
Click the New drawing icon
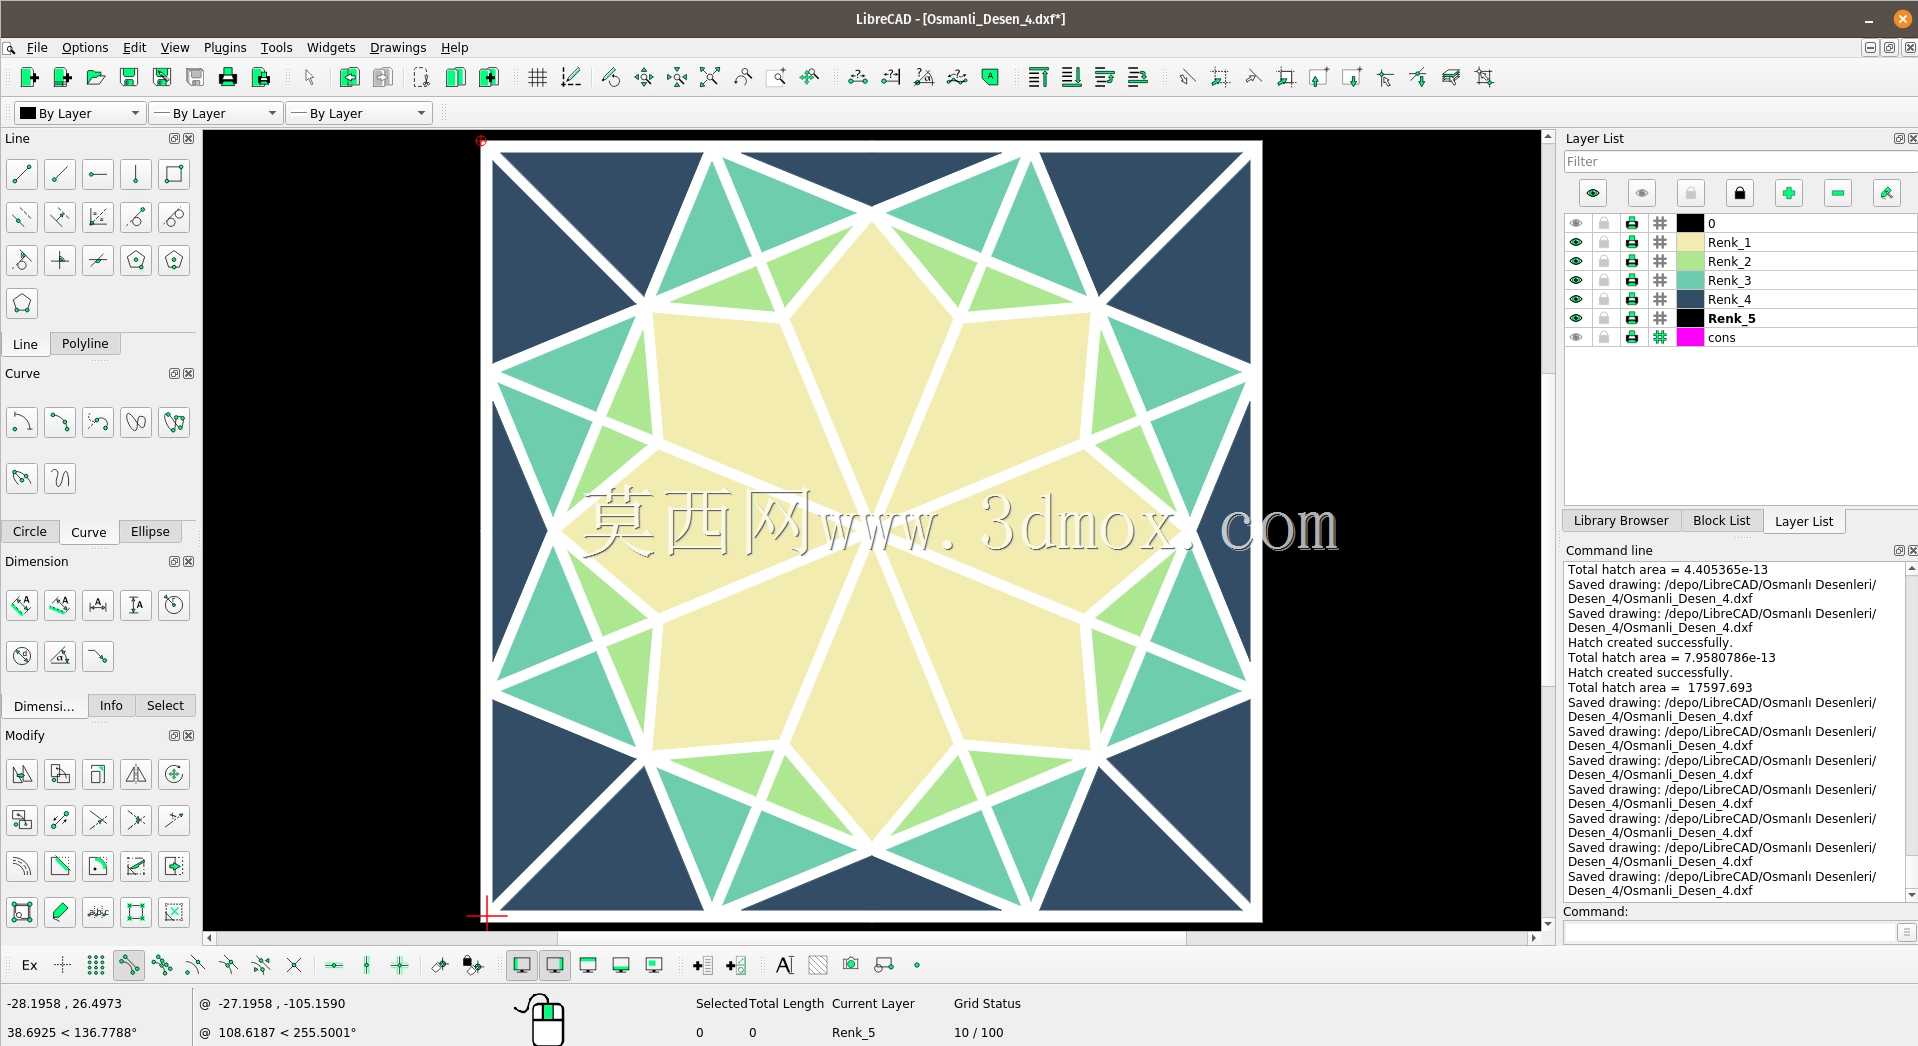click(x=29, y=77)
